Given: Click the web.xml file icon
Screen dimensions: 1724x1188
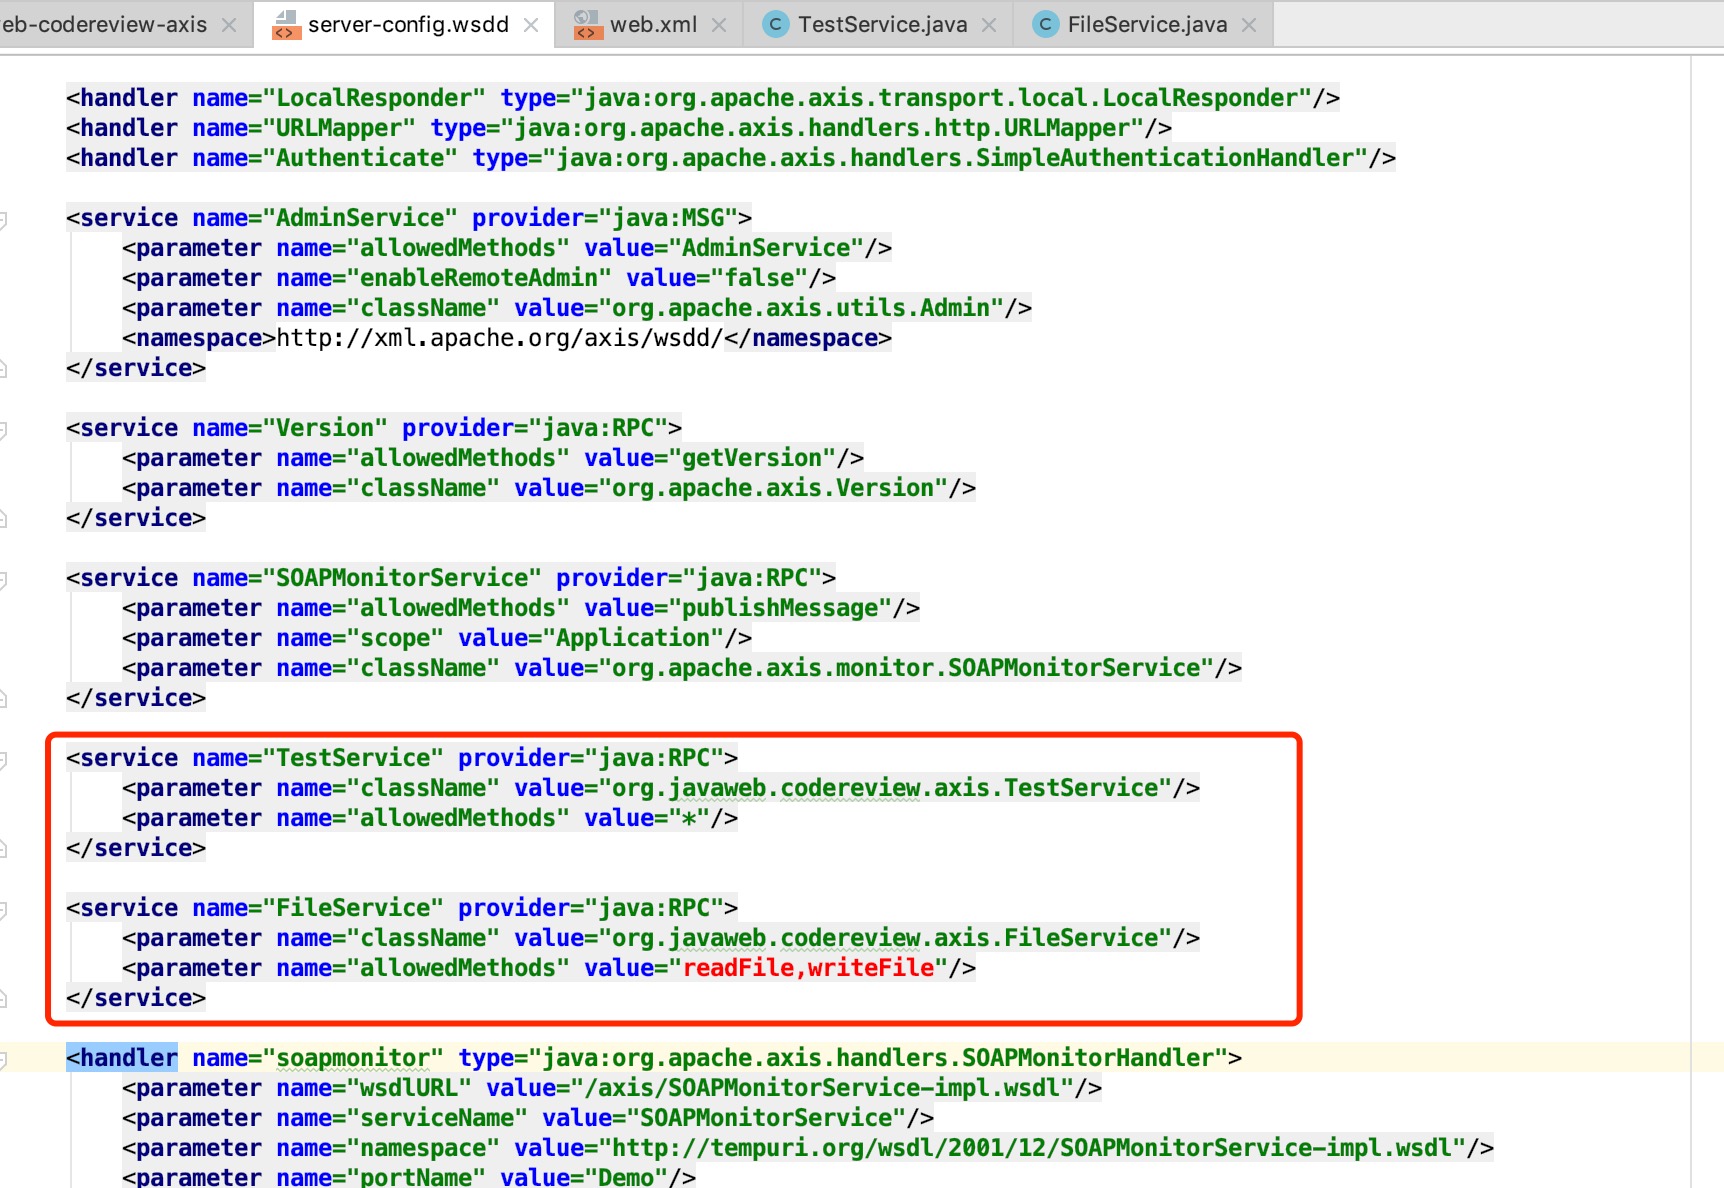Looking at the screenshot, I should click(587, 25).
